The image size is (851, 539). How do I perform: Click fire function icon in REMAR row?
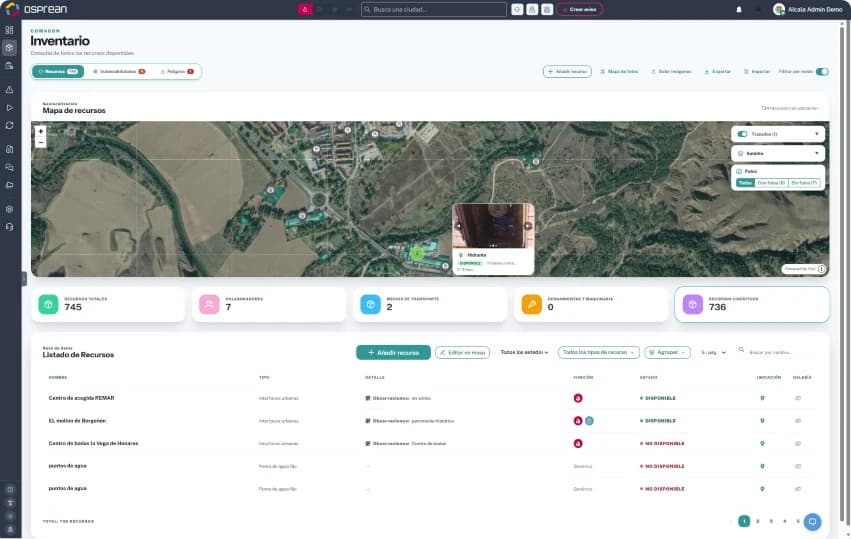point(578,398)
